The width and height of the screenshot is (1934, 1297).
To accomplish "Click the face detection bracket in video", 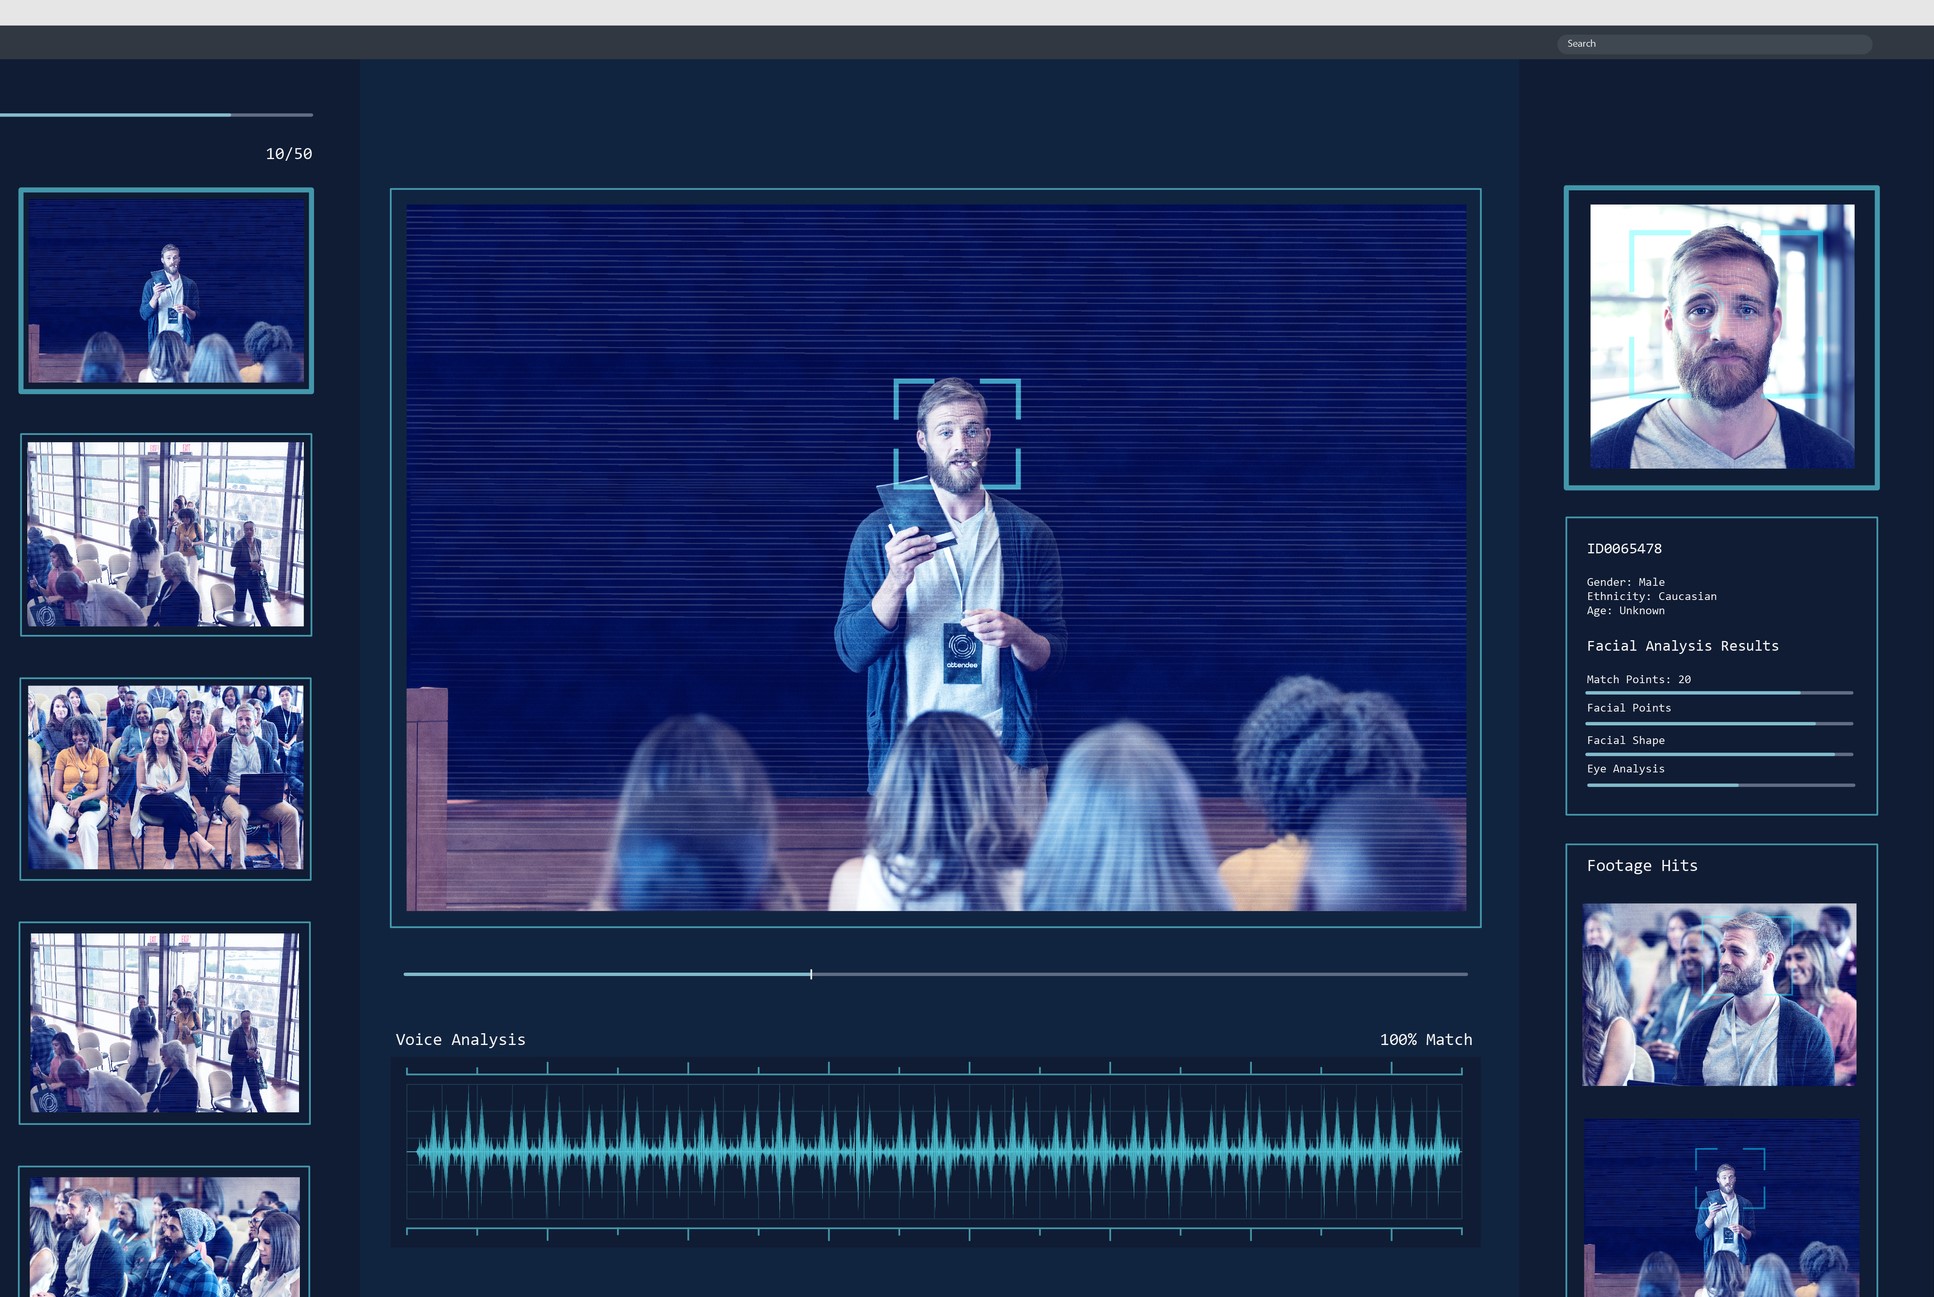I will [x=956, y=433].
